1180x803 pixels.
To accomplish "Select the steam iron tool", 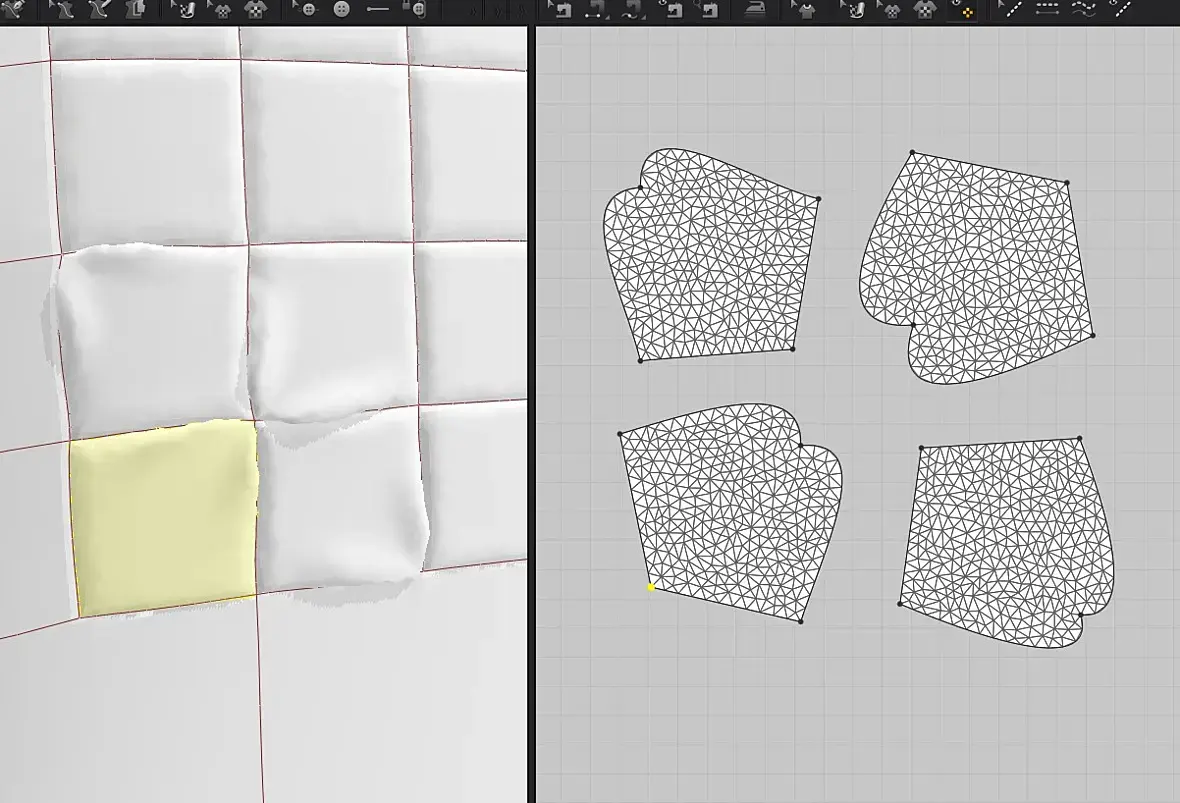I will [x=755, y=9].
